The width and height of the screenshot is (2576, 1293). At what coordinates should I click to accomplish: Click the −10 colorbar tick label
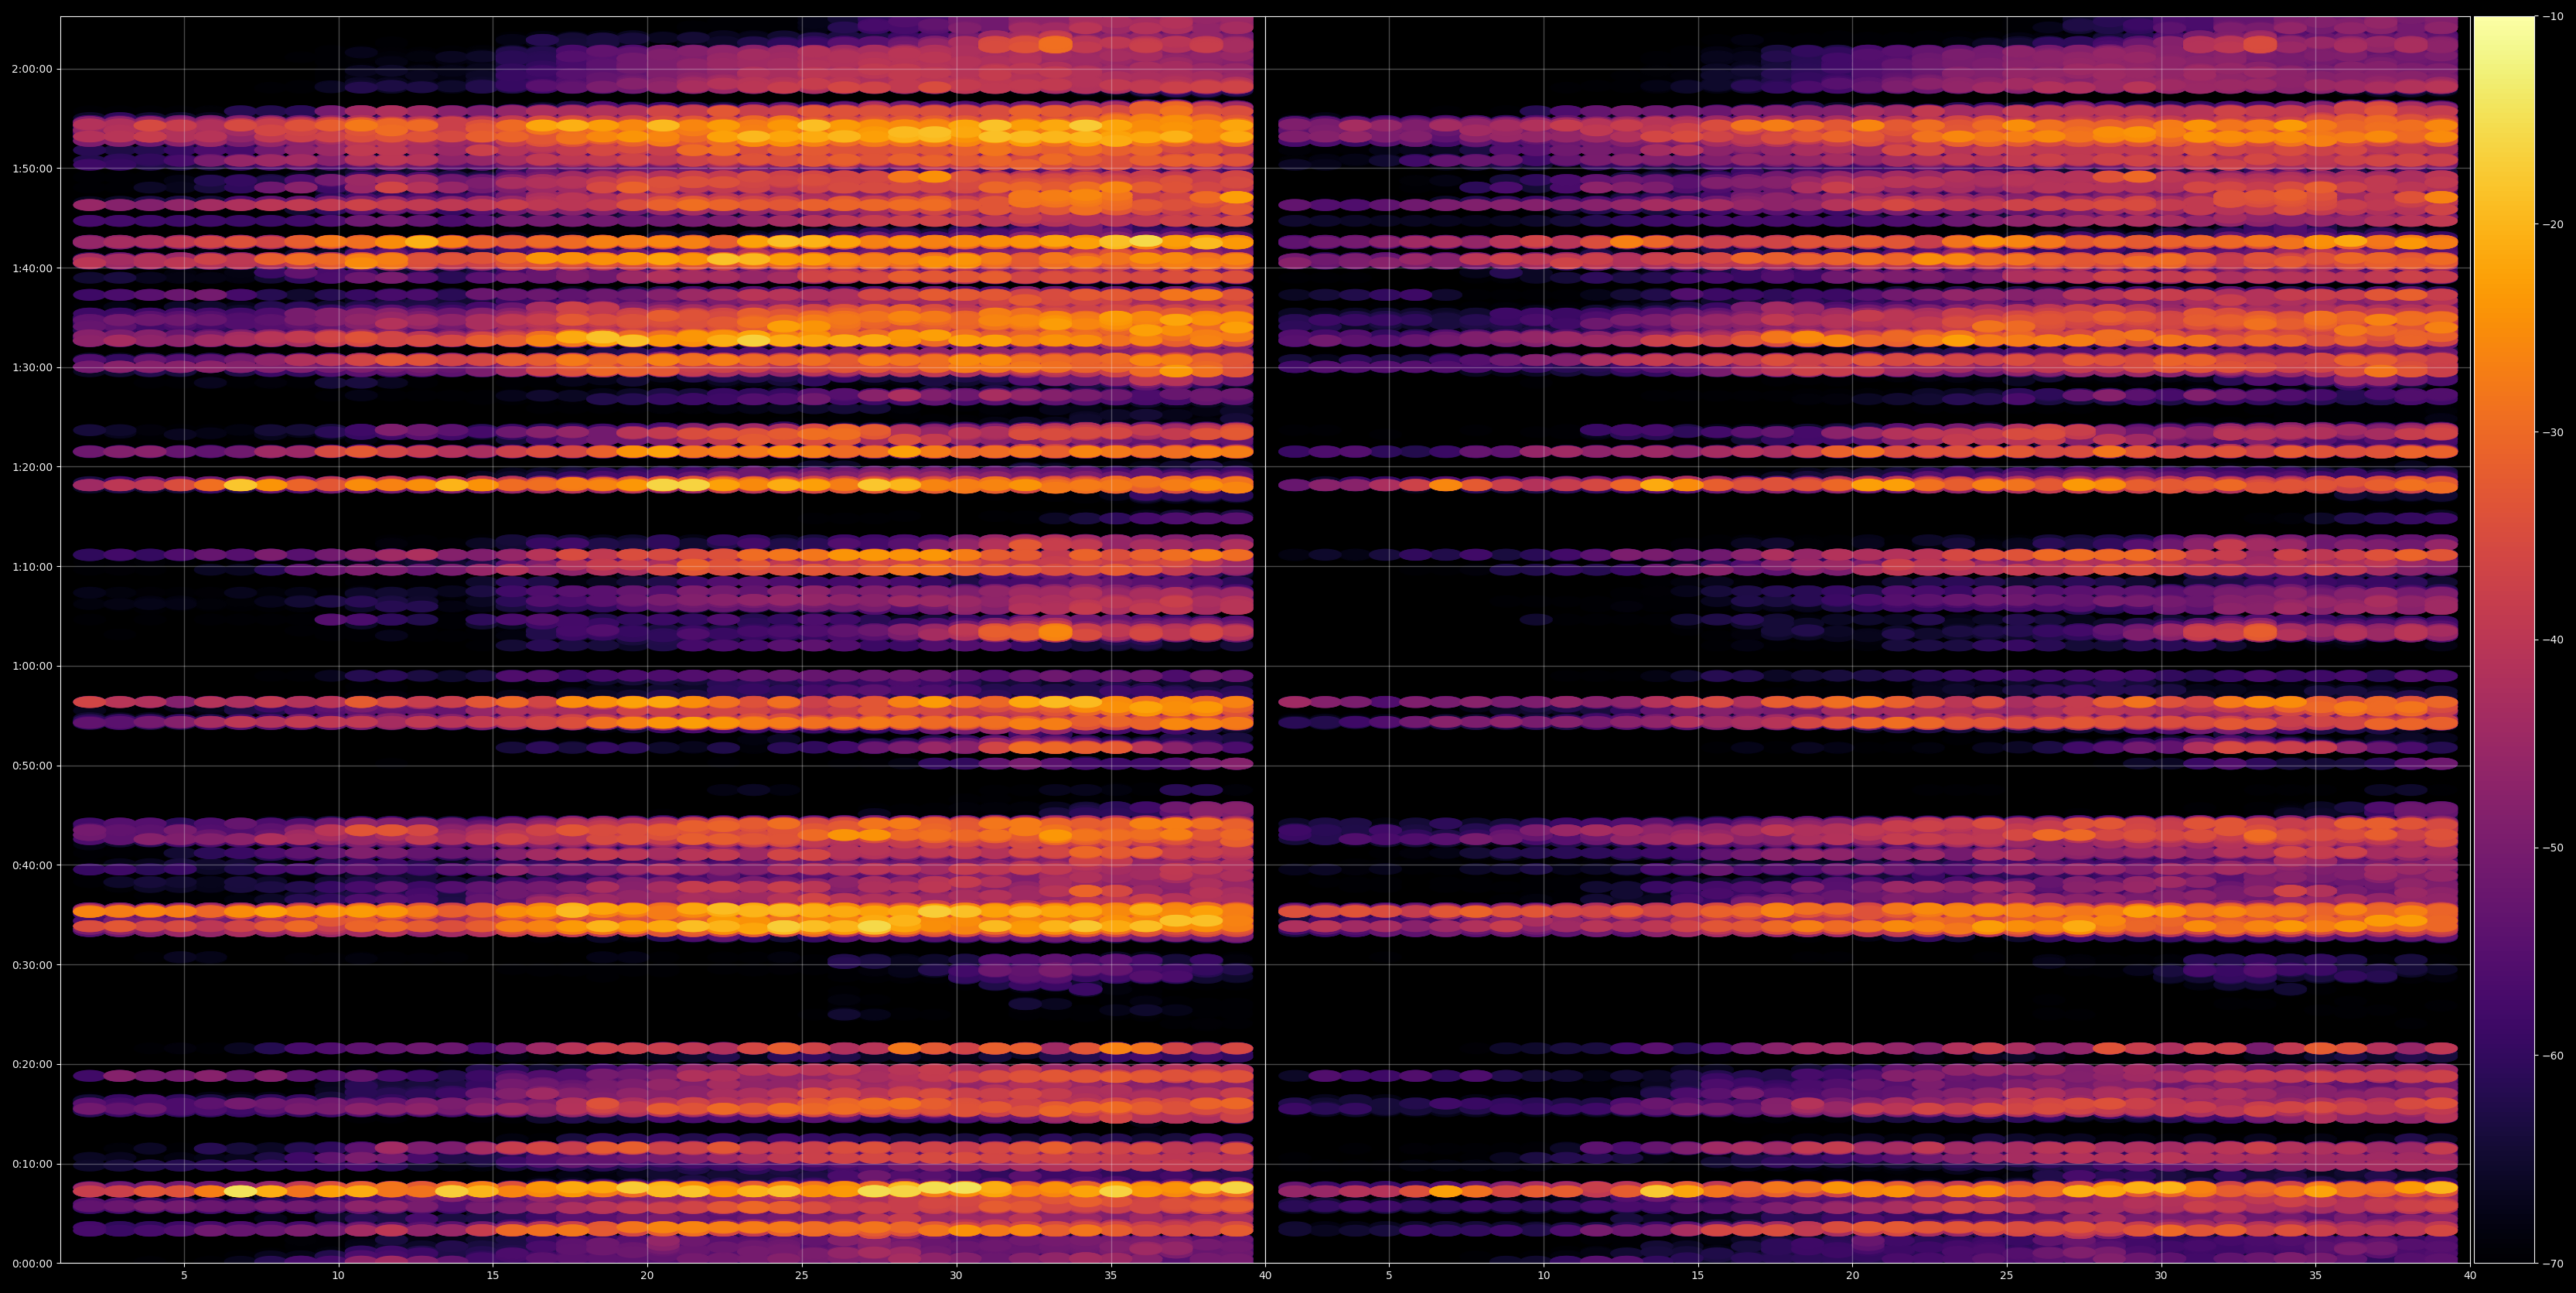coord(2553,16)
